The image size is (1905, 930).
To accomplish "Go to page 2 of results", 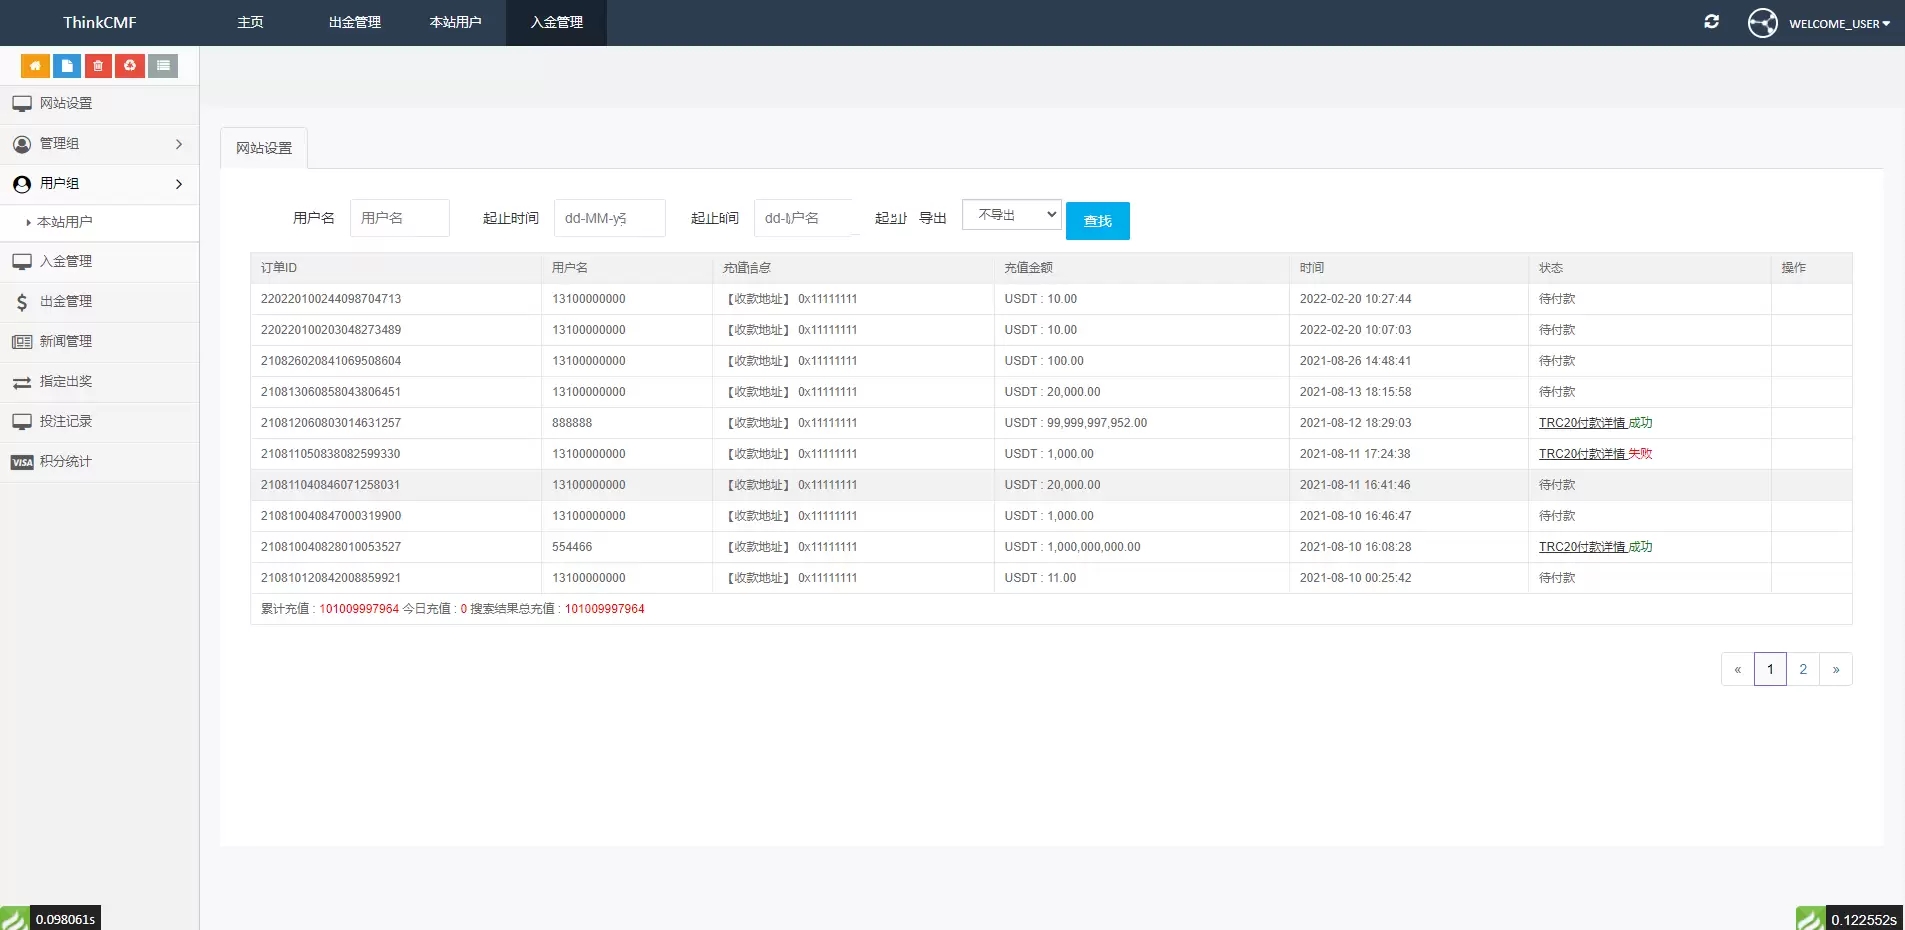I will [1802, 669].
